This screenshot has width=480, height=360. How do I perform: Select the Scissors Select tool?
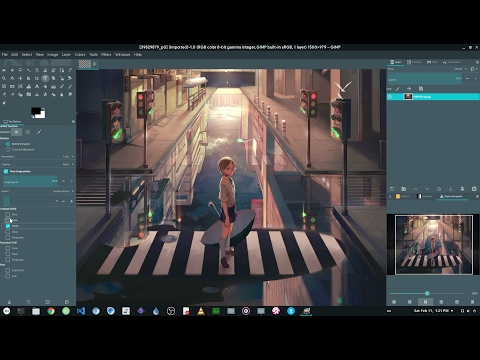45,70
